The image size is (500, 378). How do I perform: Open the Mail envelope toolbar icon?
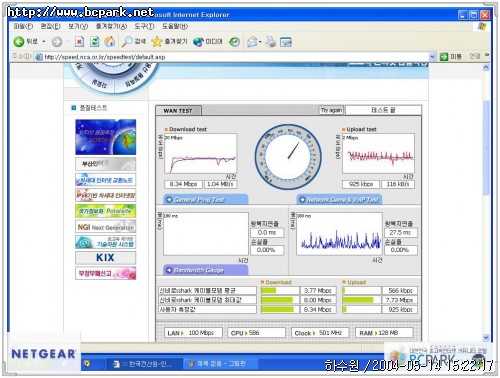pyautogui.click(x=252, y=42)
